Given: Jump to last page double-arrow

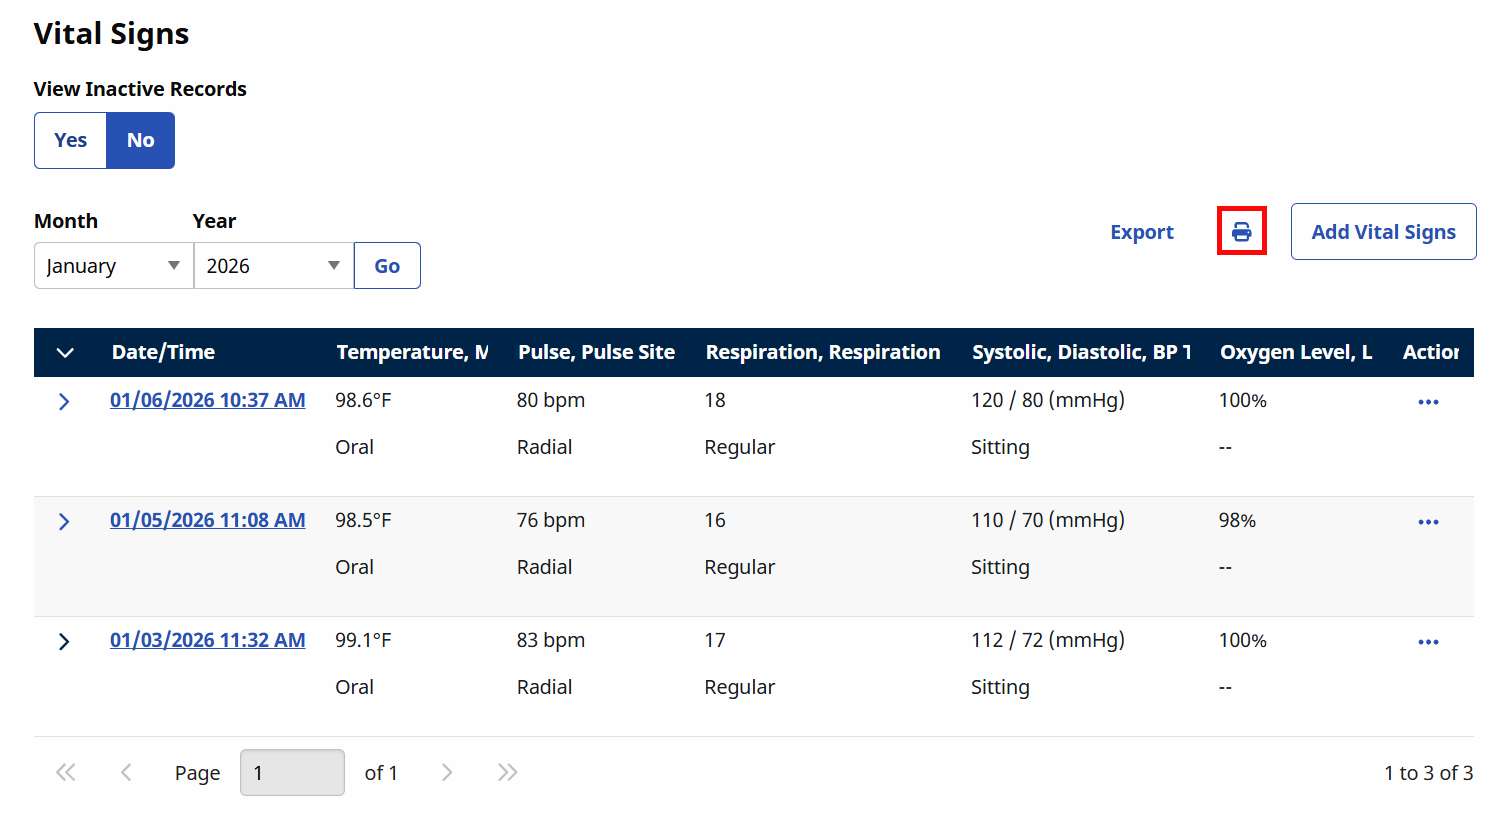Looking at the screenshot, I should (x=508, y=772).
